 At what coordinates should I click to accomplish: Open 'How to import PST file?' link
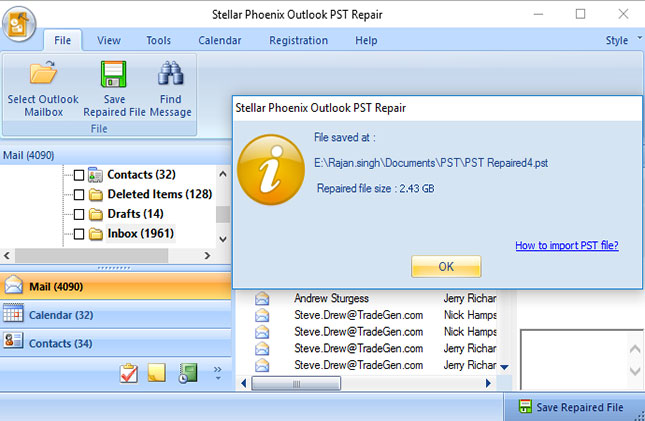click(x=567, y=245)
